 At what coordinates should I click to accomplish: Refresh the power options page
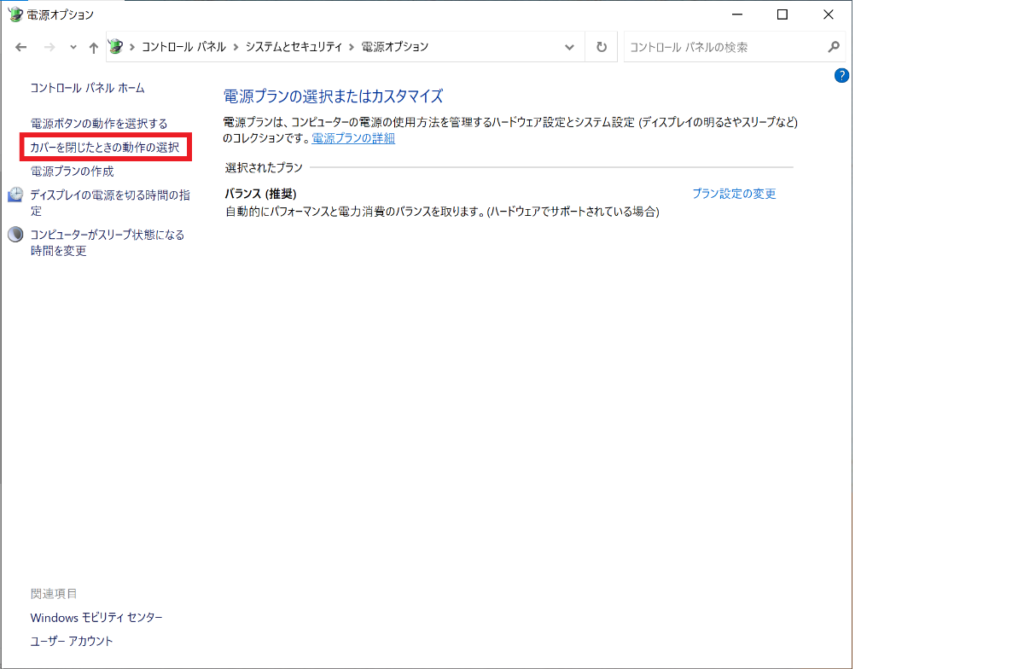click(x=601, y=47)
